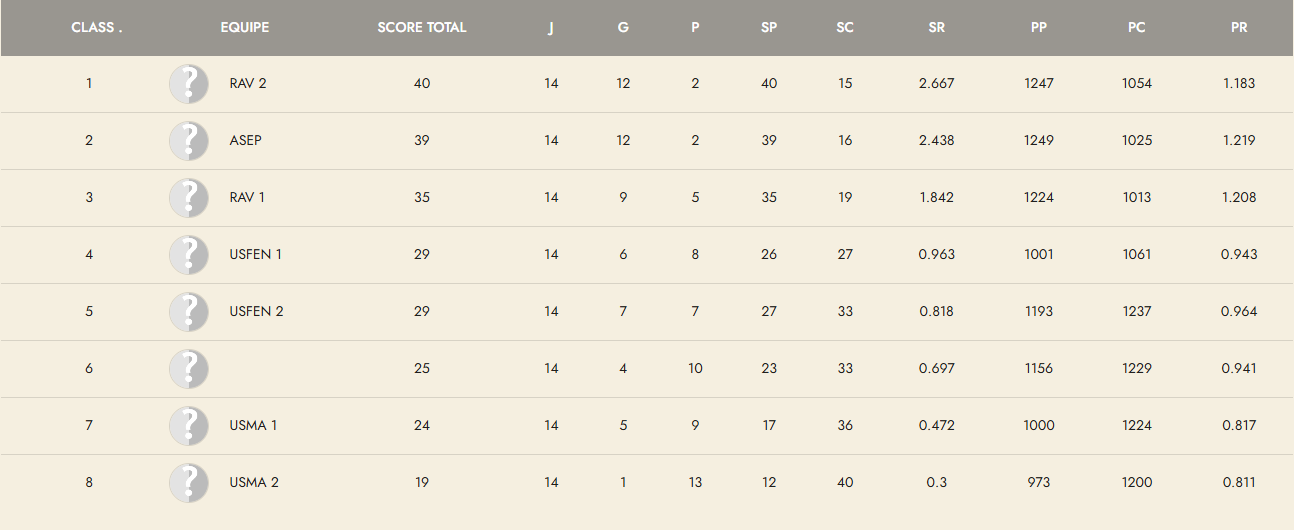The width and height of the screenshot is (1294, 530).
Task: Click the RAV 2 team logo placeholder
Action: [189, 84]
